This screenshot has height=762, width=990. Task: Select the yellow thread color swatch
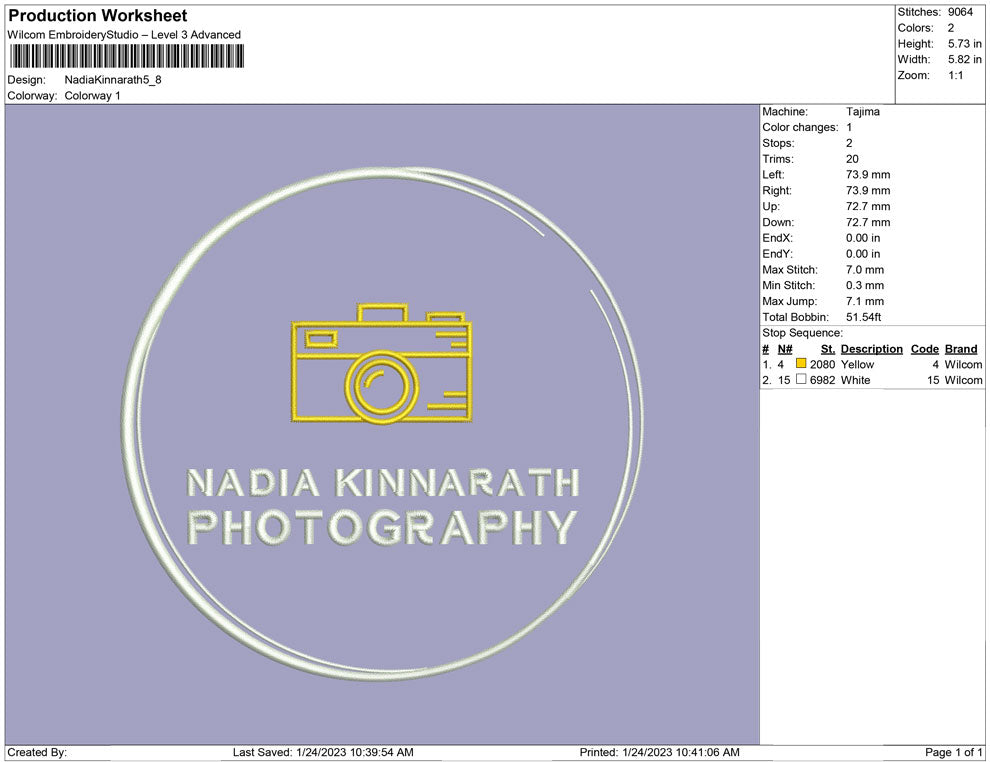coord(801,365)
